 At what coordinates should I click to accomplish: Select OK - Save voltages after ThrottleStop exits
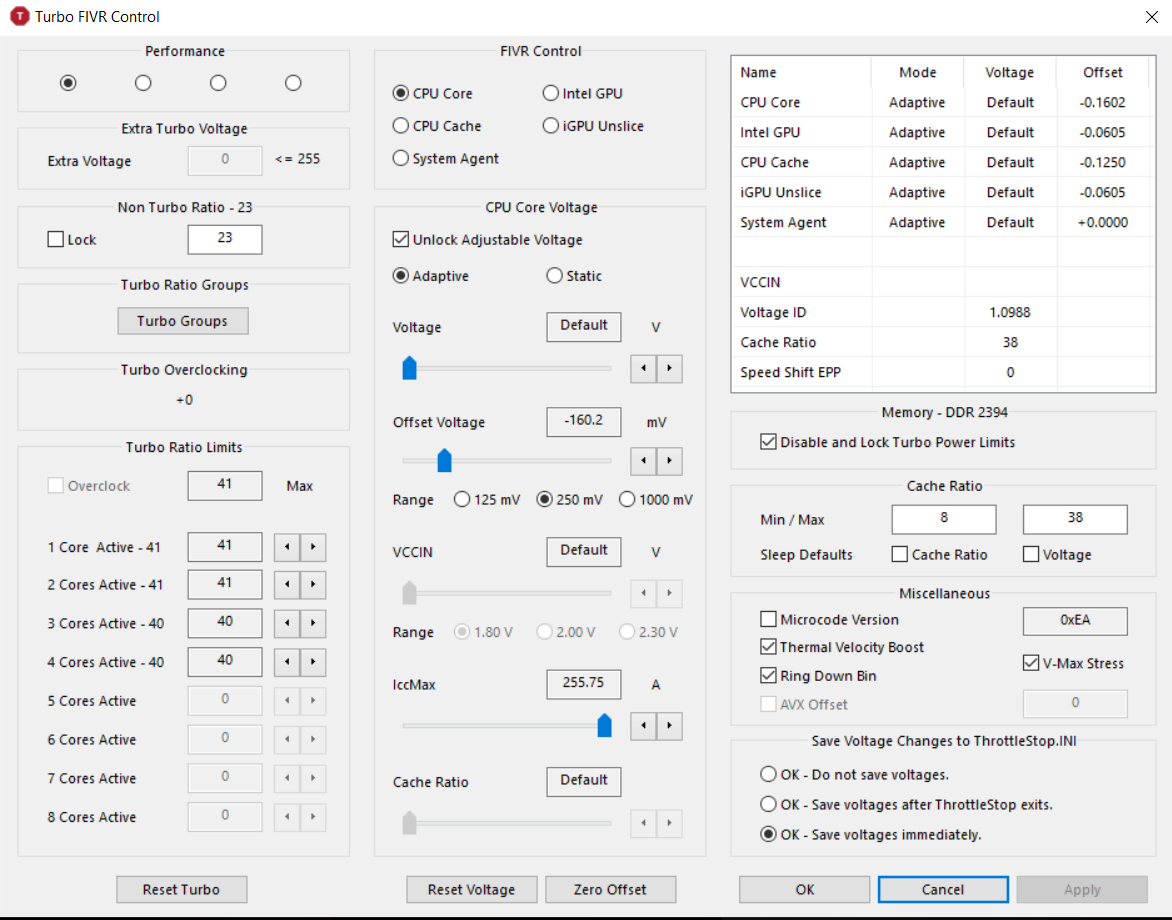click(906, 804)
